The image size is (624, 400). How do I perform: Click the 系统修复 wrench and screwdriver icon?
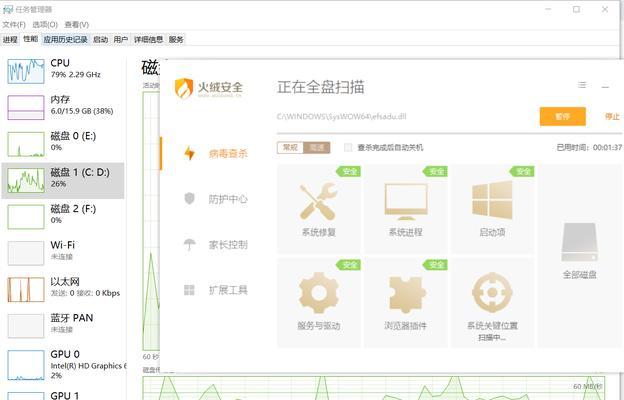point(318,201)
